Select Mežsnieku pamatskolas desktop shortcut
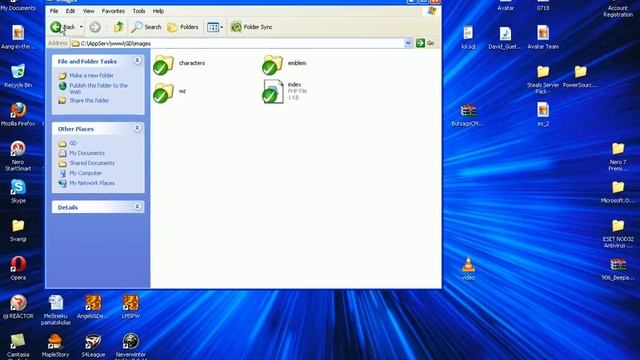 tap(56, 310)
